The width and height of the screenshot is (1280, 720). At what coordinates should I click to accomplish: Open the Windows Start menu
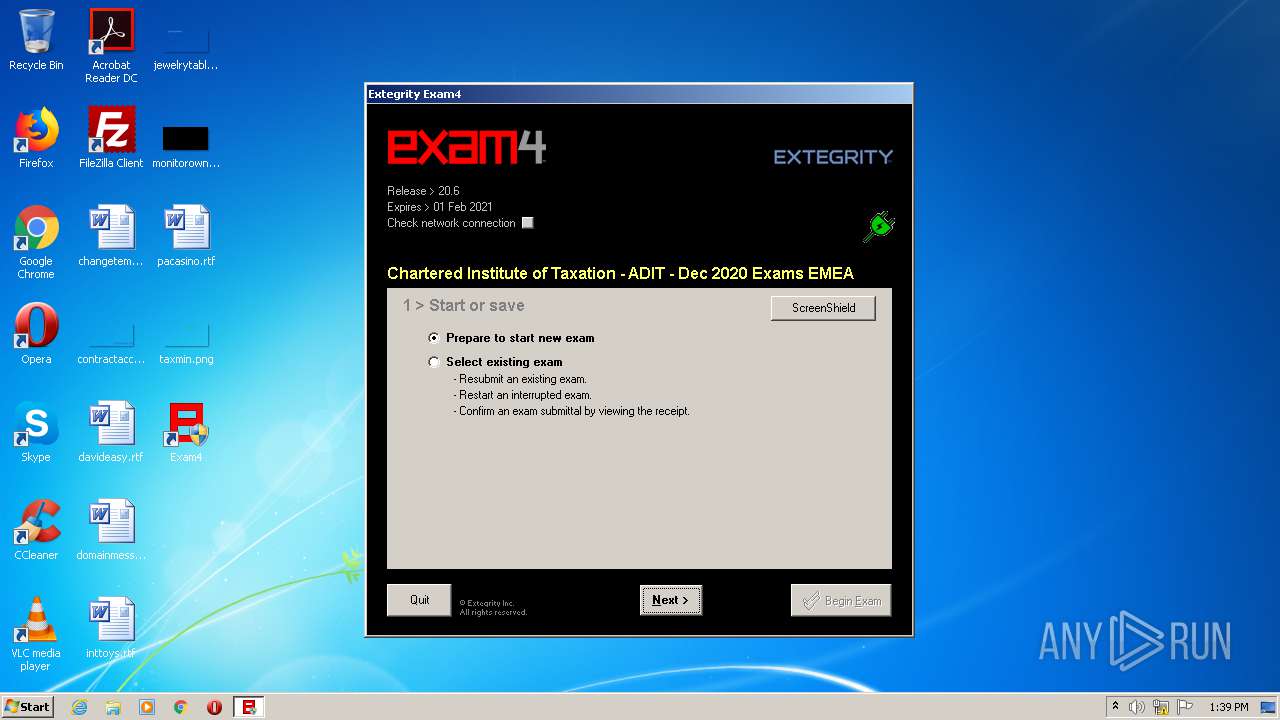(28, 707)
